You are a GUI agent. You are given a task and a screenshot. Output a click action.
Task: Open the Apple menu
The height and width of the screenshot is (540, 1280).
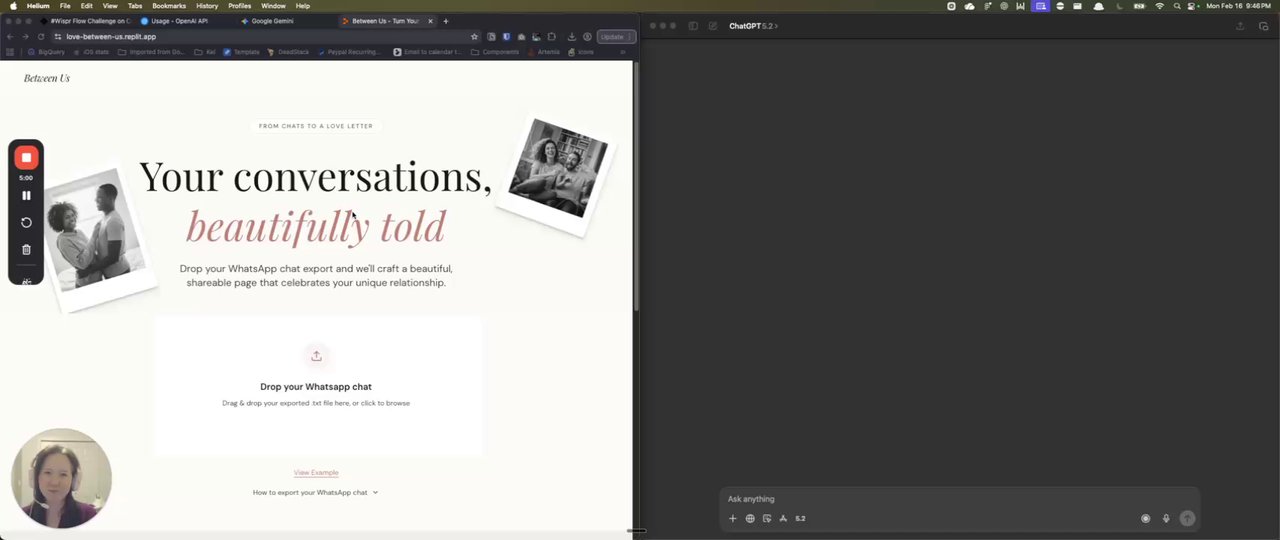pyautogui.click(x=12, y=6)
